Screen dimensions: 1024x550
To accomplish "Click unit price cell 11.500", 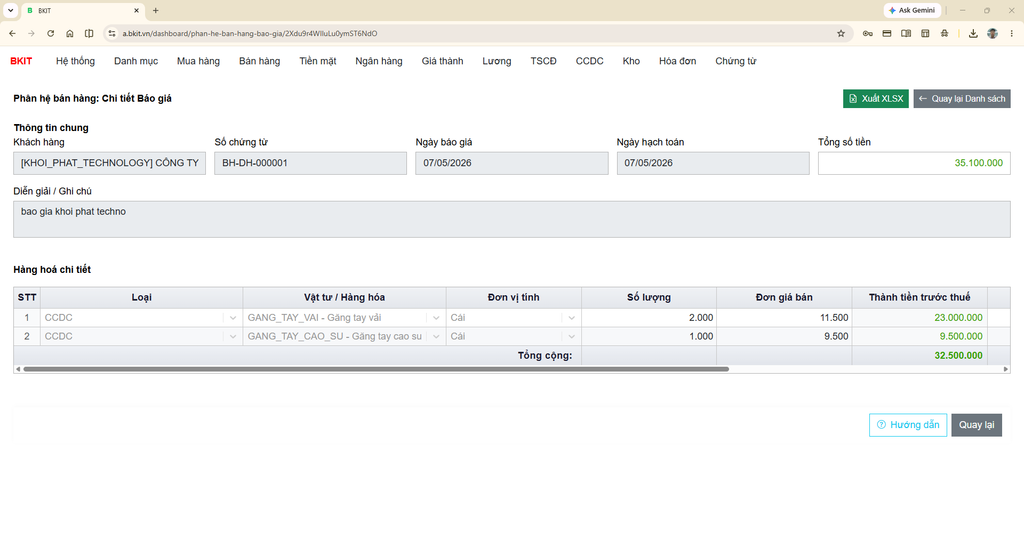I will click(x=784, y=317).
